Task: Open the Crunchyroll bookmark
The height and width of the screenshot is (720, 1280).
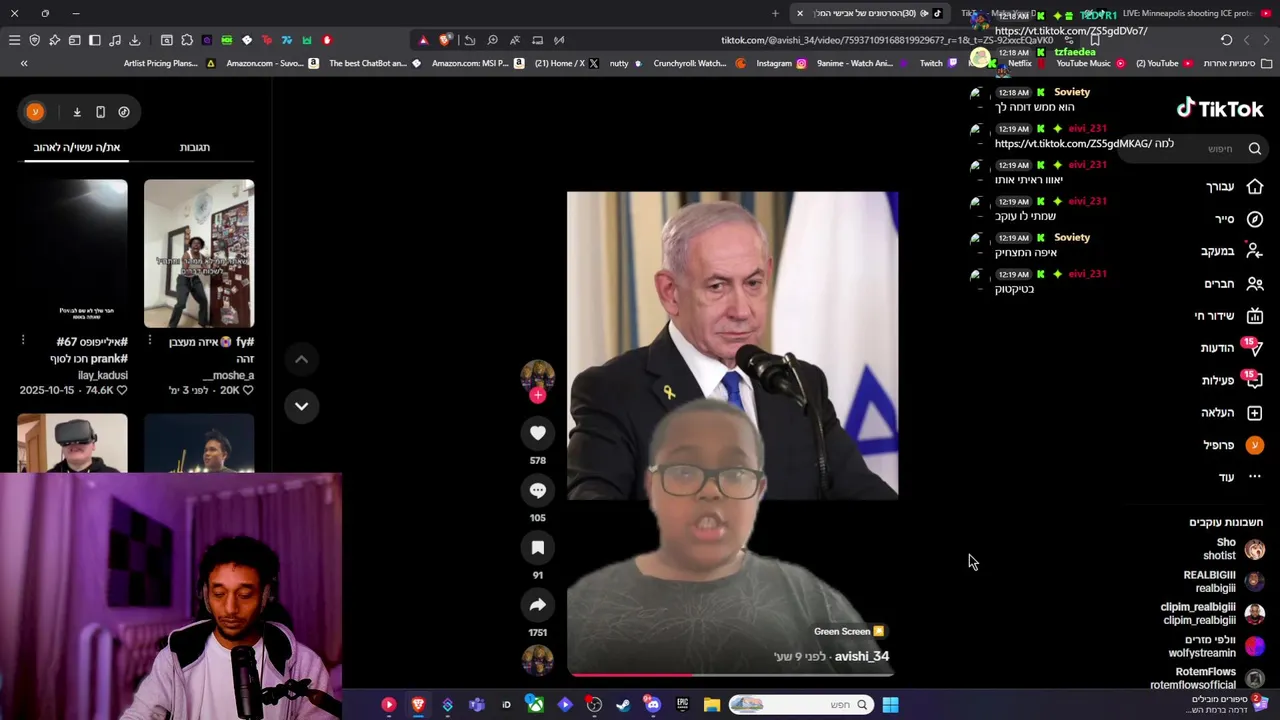Action: (x=699, y=63)
